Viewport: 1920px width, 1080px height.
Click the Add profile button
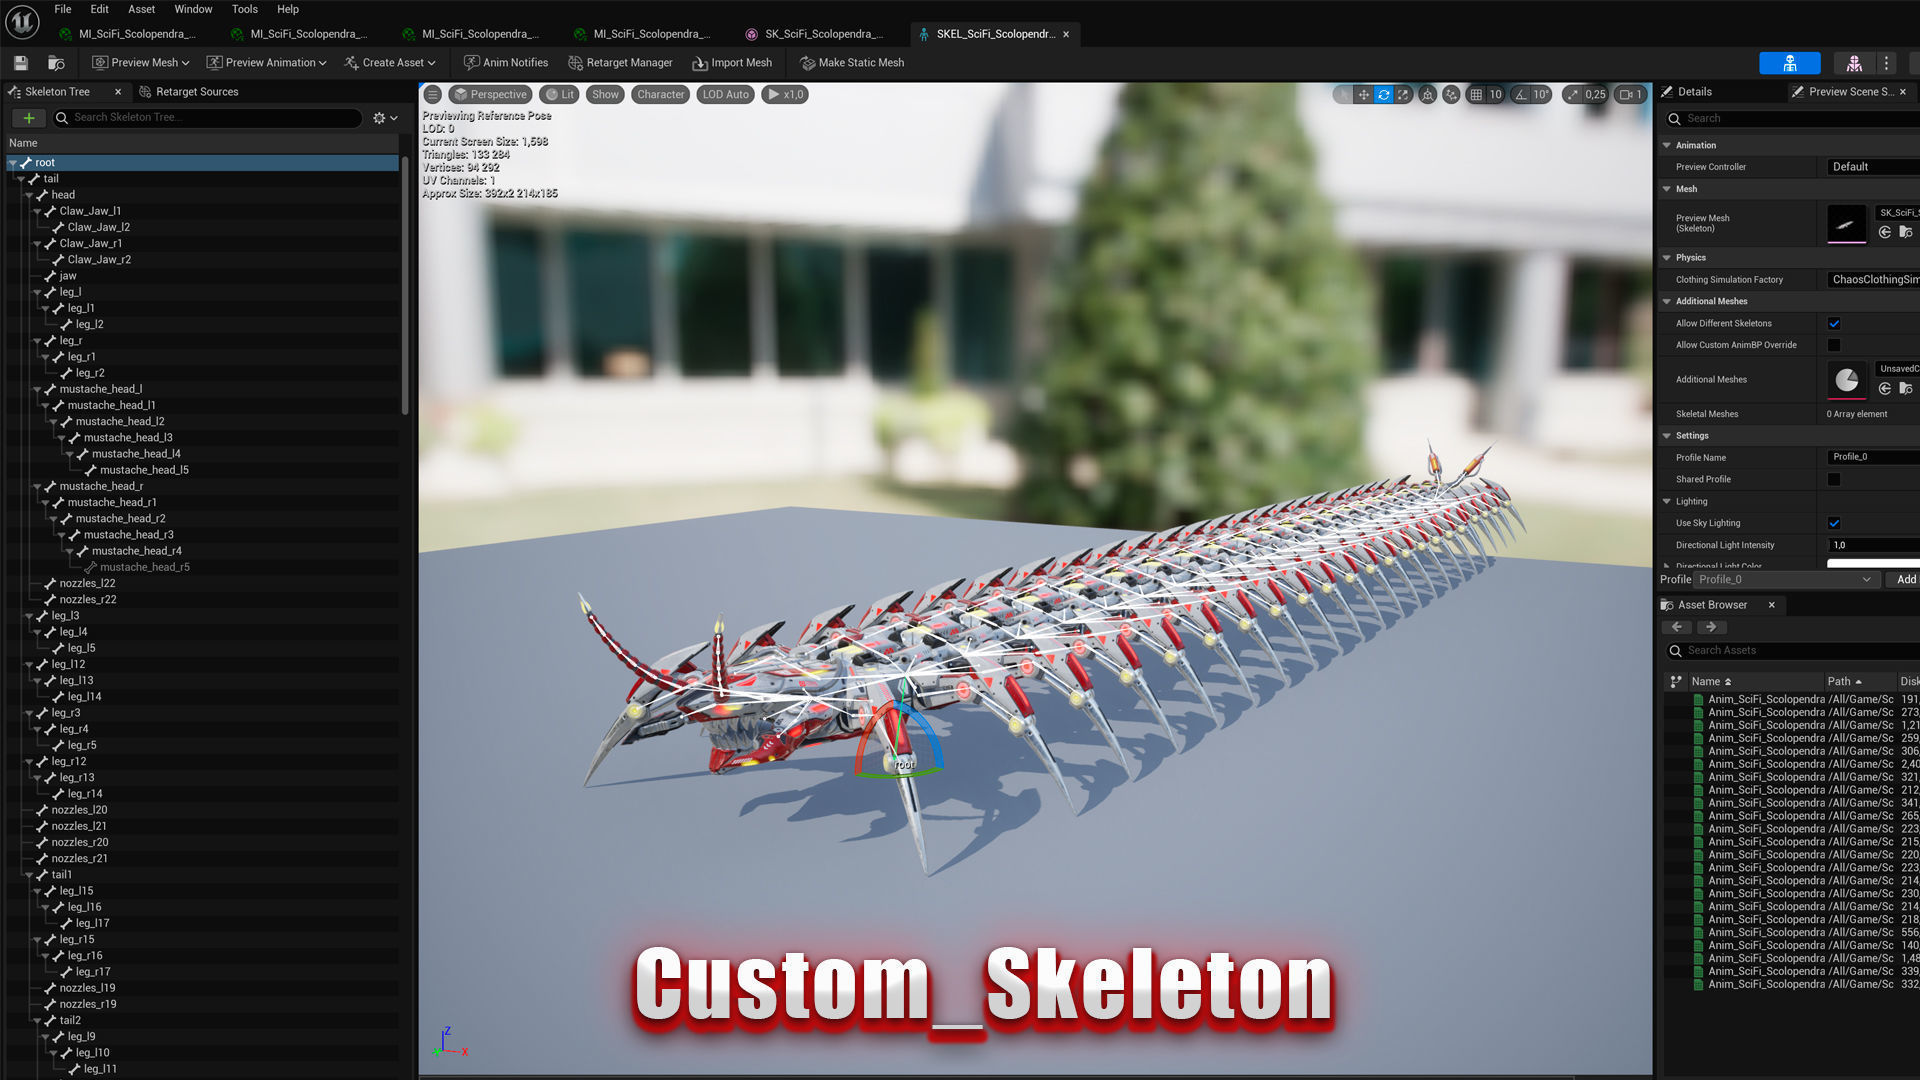[1905, 579]
